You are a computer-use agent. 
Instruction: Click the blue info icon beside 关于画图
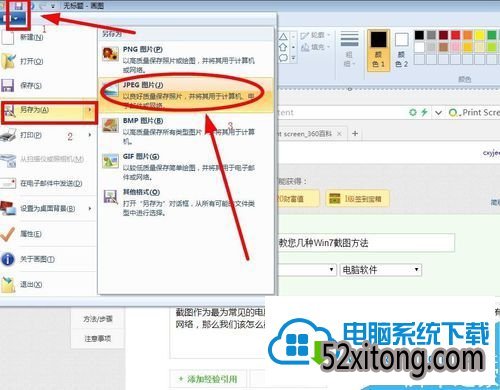[8, 259]
